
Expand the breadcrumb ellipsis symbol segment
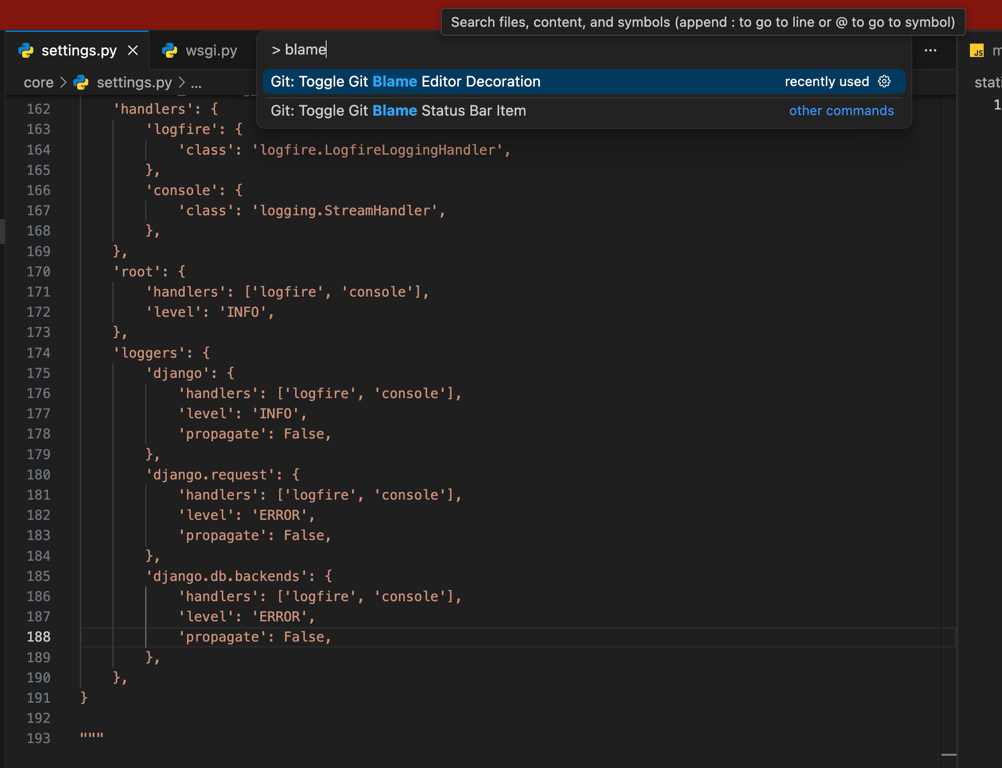coord(196,83)
